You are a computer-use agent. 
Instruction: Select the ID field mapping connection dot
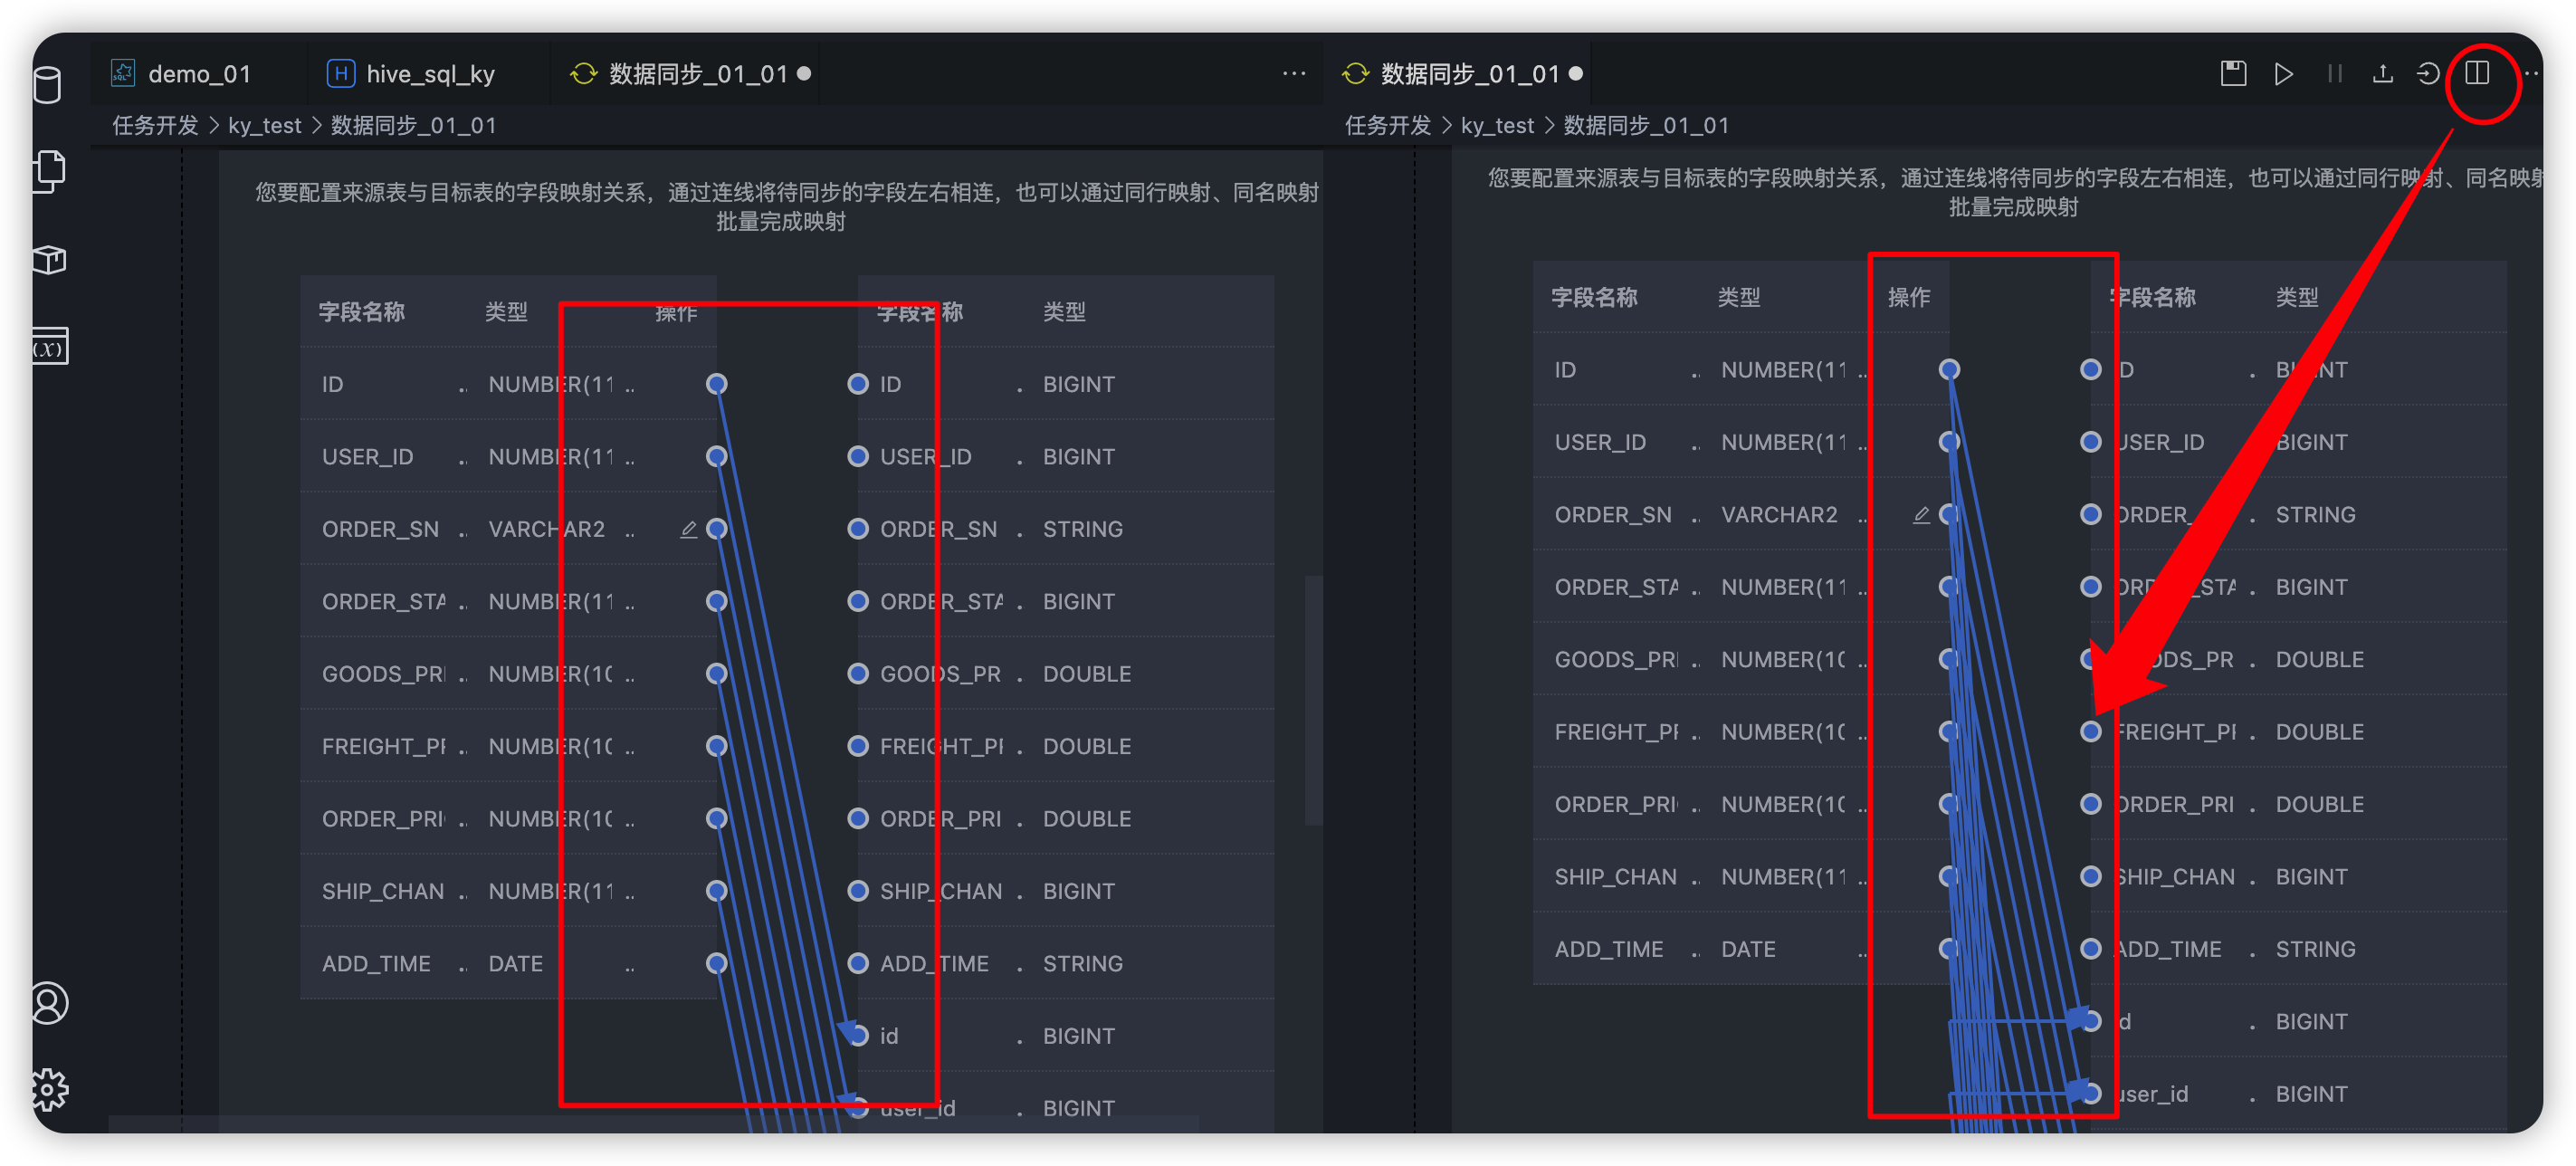[x=716, y=383]
